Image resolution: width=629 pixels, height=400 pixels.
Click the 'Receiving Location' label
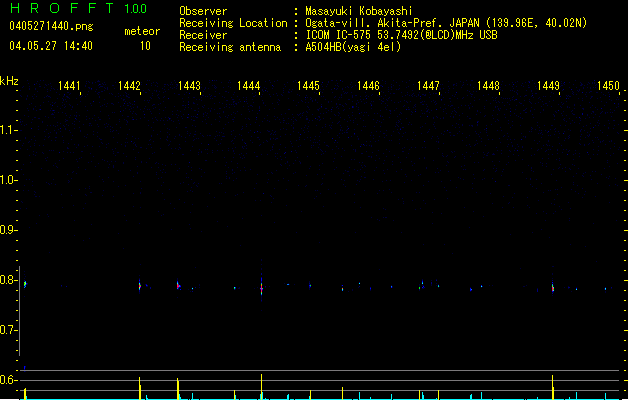pos(233,23)
